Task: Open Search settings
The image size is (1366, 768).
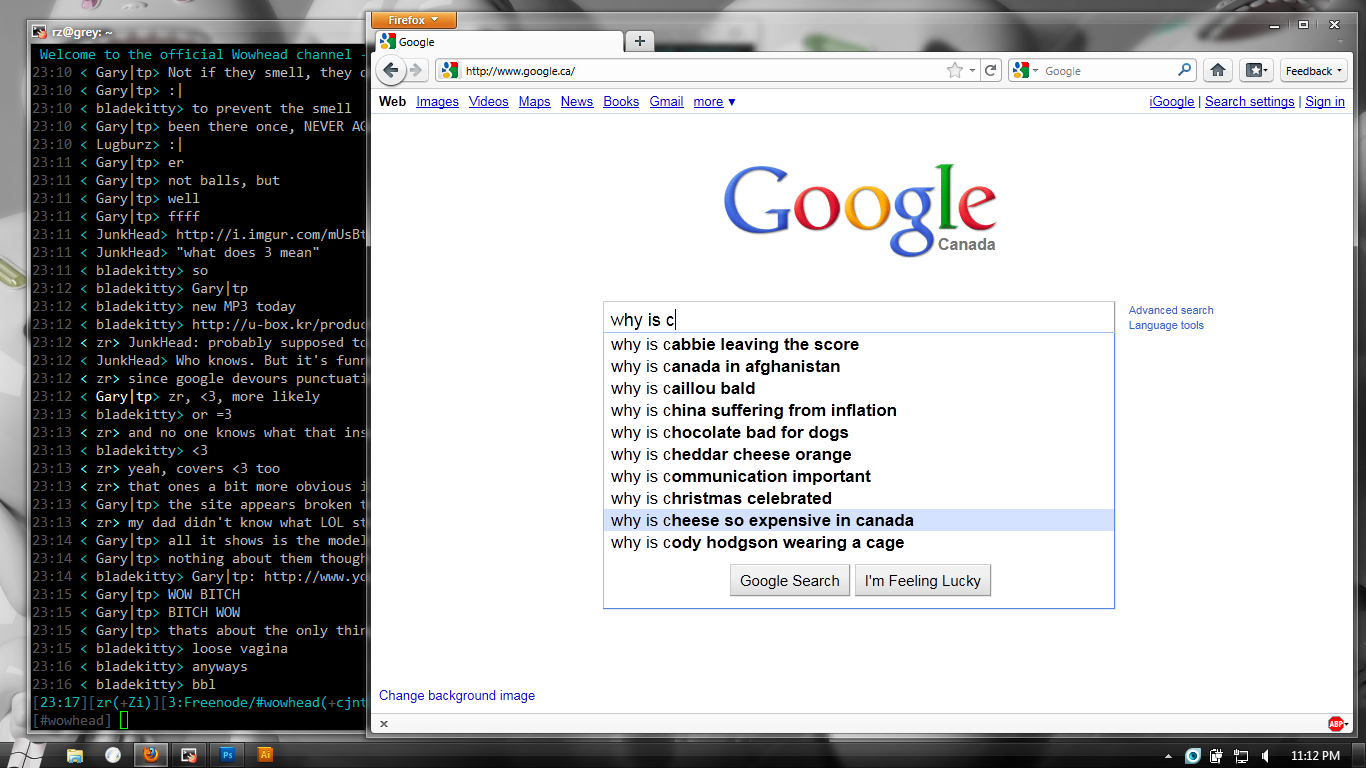Action: pos(1249,101)
